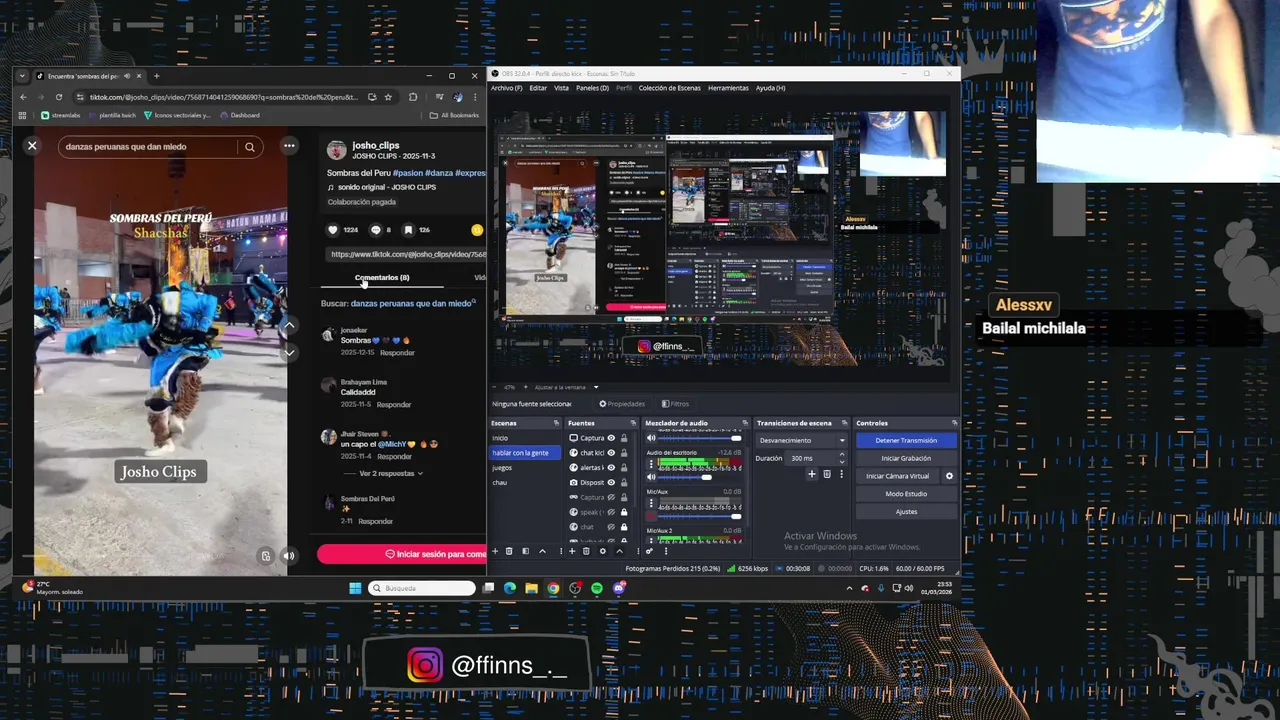This screenshot has width=1280, height=720.
Task: Select the juegos scene
Action: click(x=502, y=467)
